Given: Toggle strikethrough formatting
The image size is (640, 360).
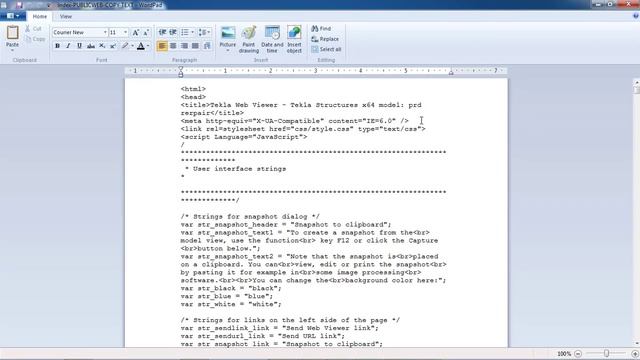Looking at the screenshot, I should click(91, 46).
